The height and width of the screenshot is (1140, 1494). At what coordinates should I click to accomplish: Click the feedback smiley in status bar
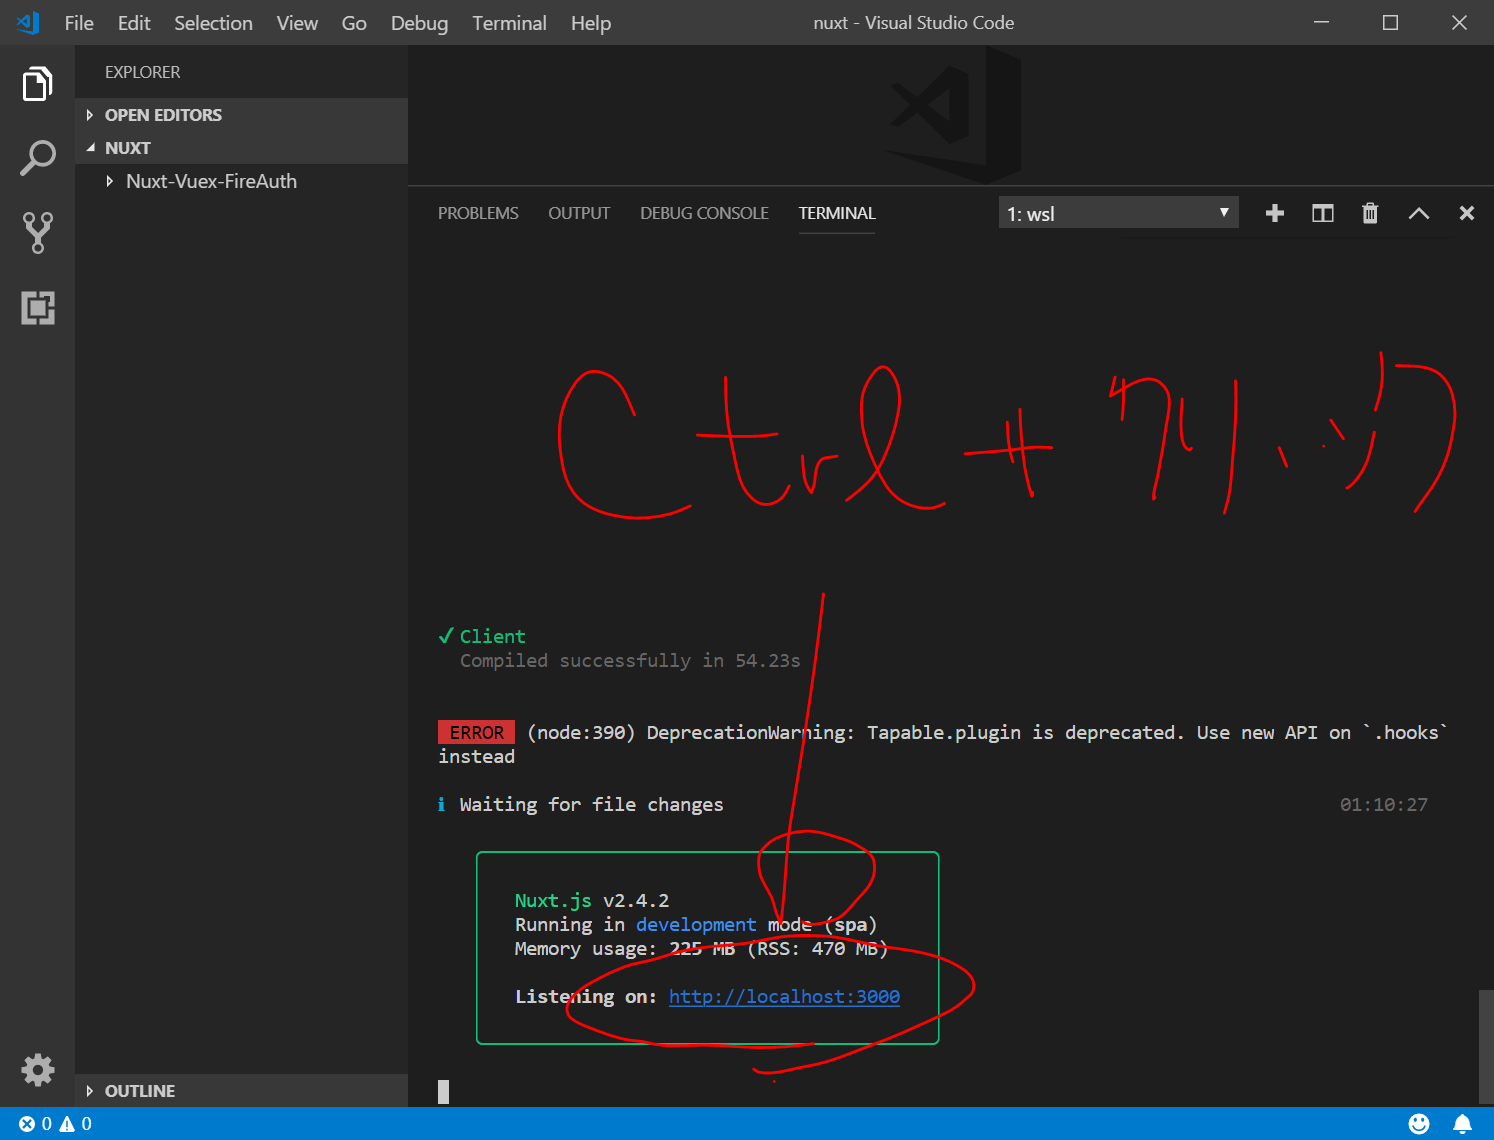coord(1418,1123)
